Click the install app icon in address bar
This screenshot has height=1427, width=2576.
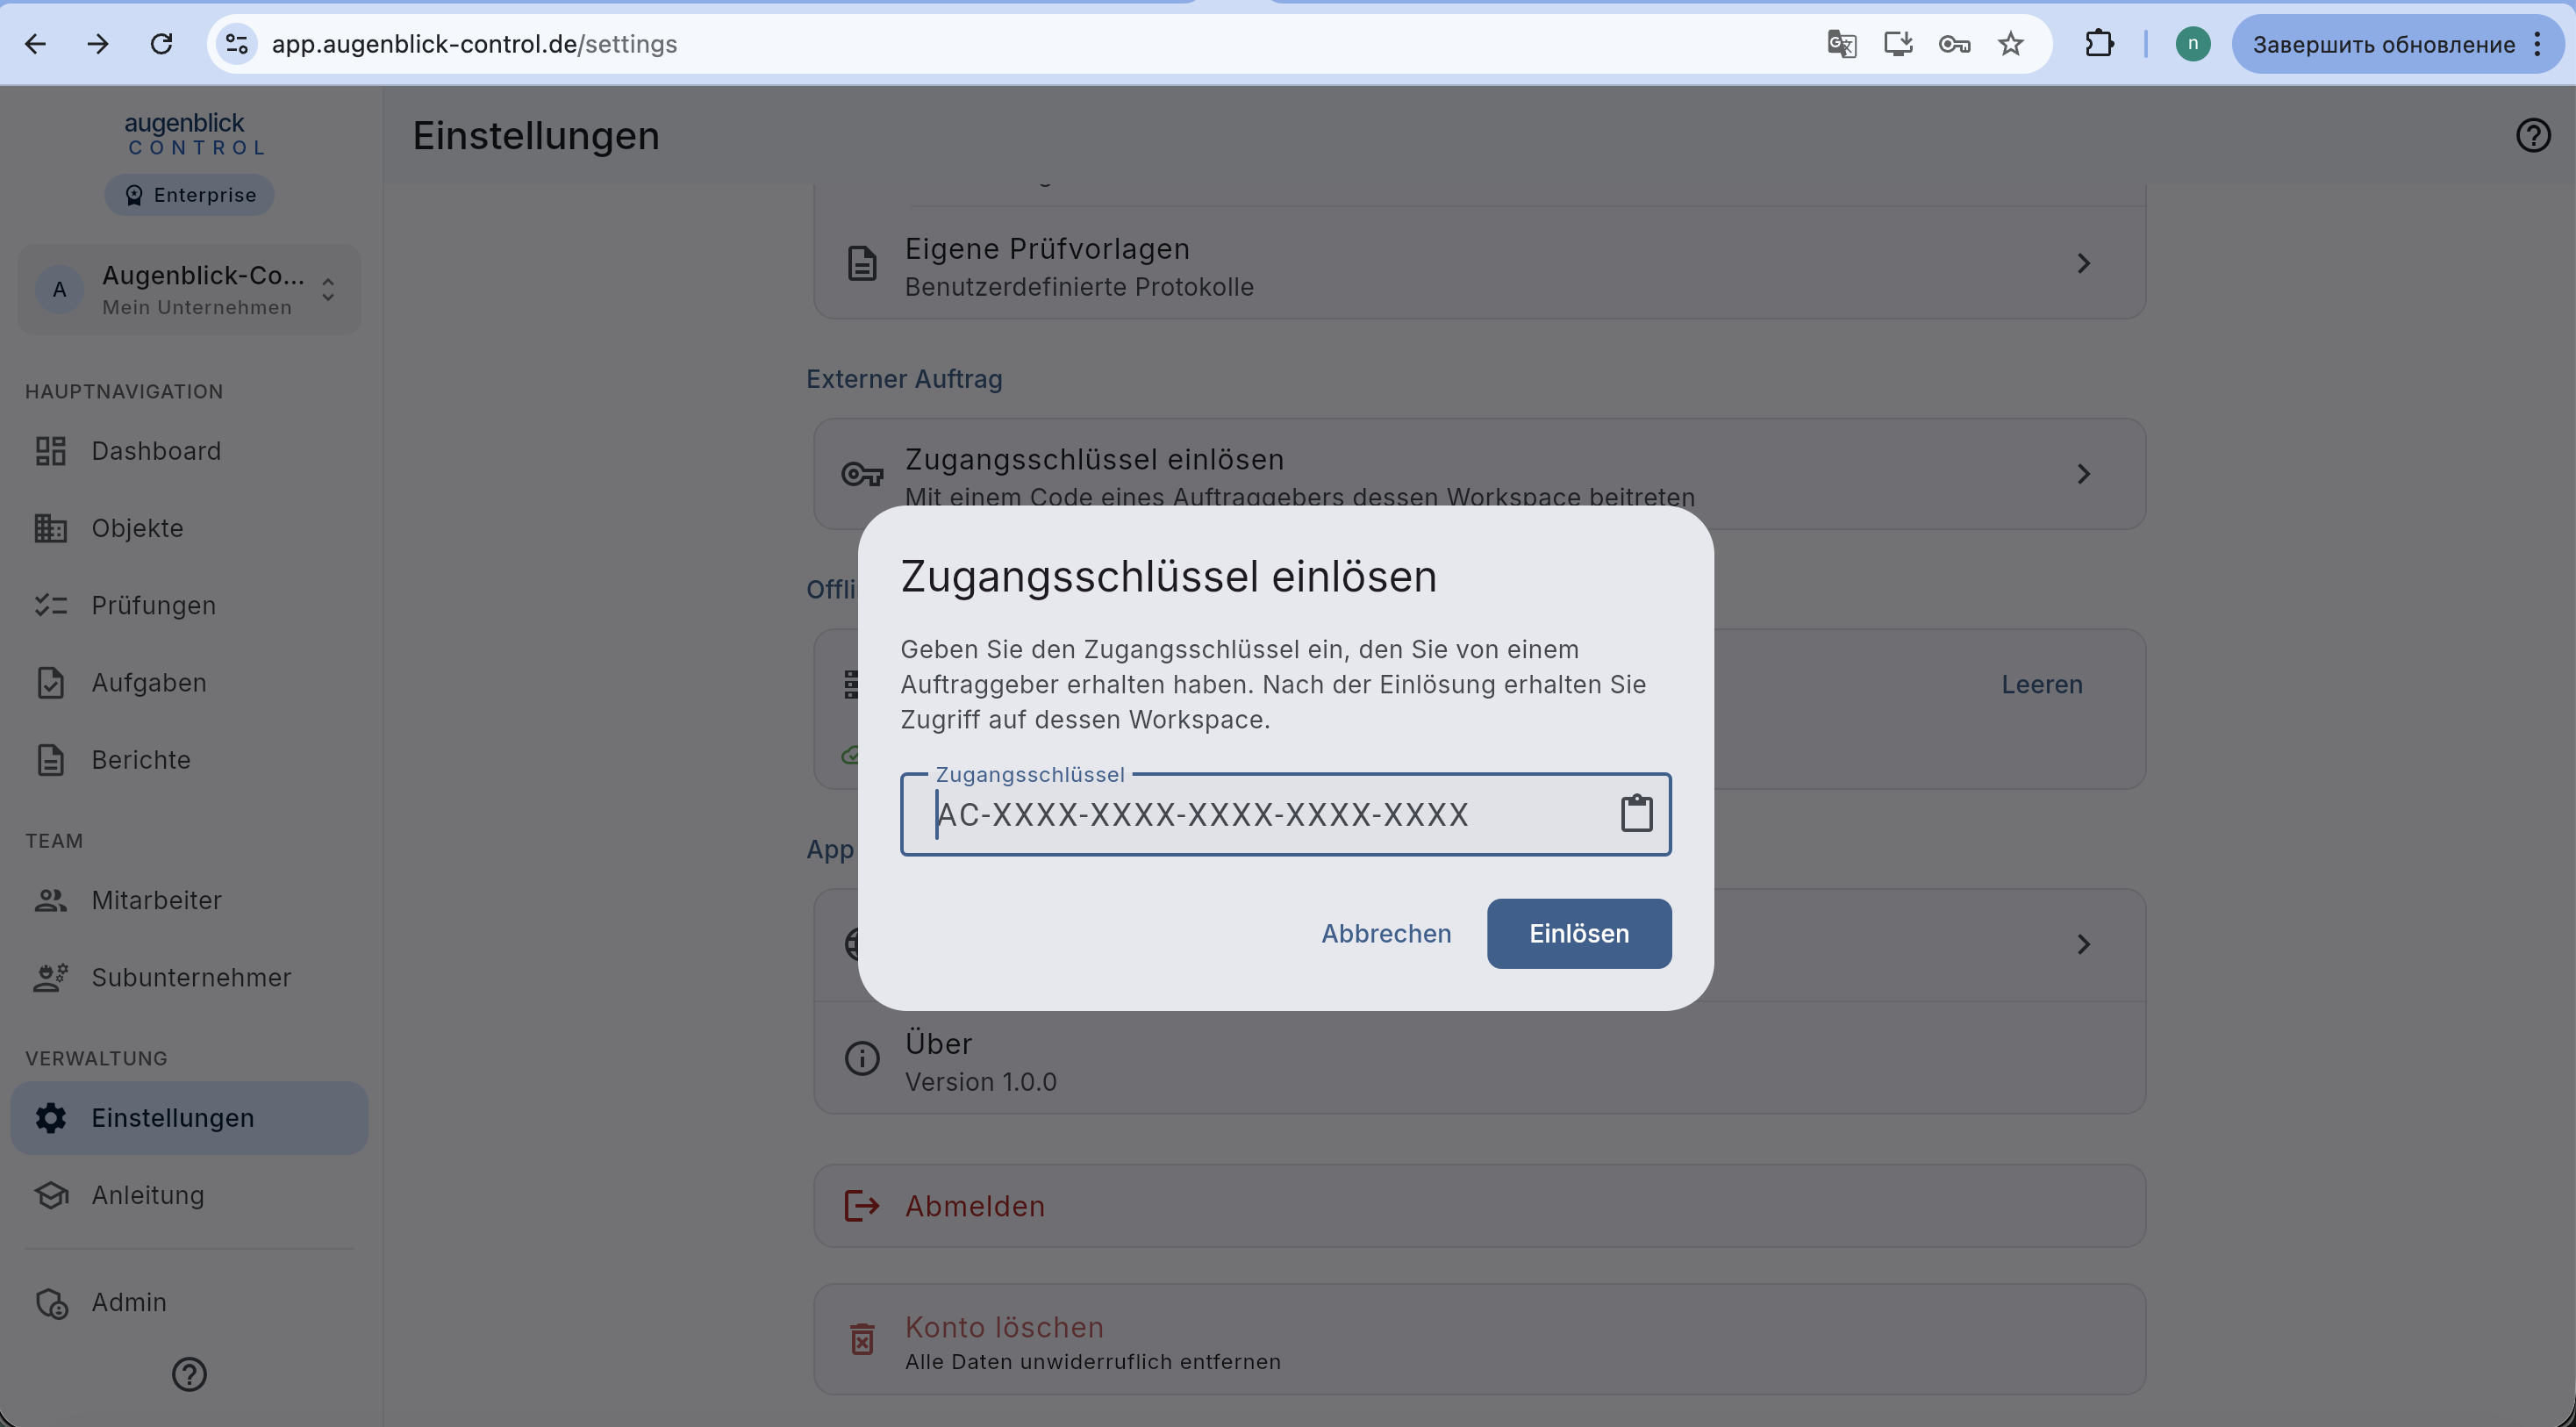click(1897, 44)
